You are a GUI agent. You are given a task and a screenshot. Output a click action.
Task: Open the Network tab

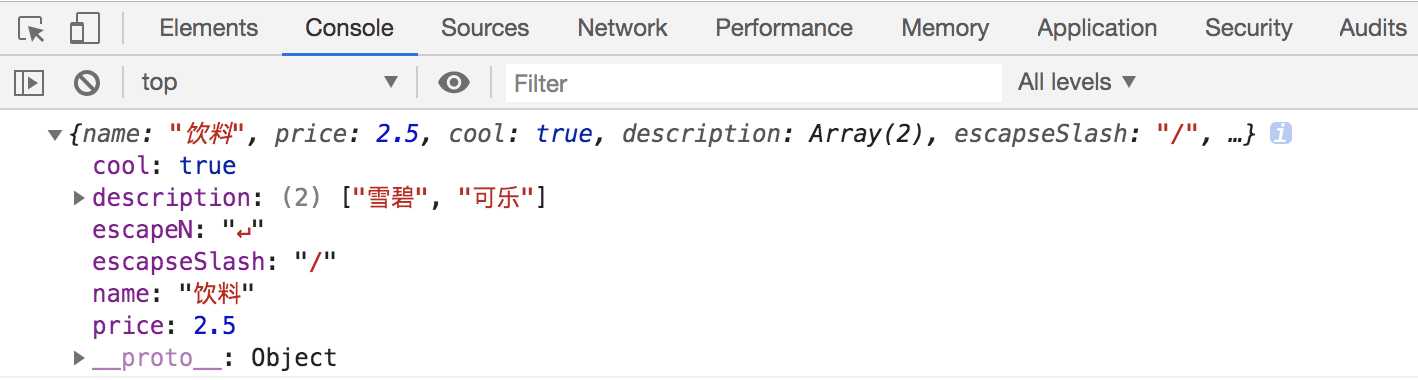(x=622, y=28)
